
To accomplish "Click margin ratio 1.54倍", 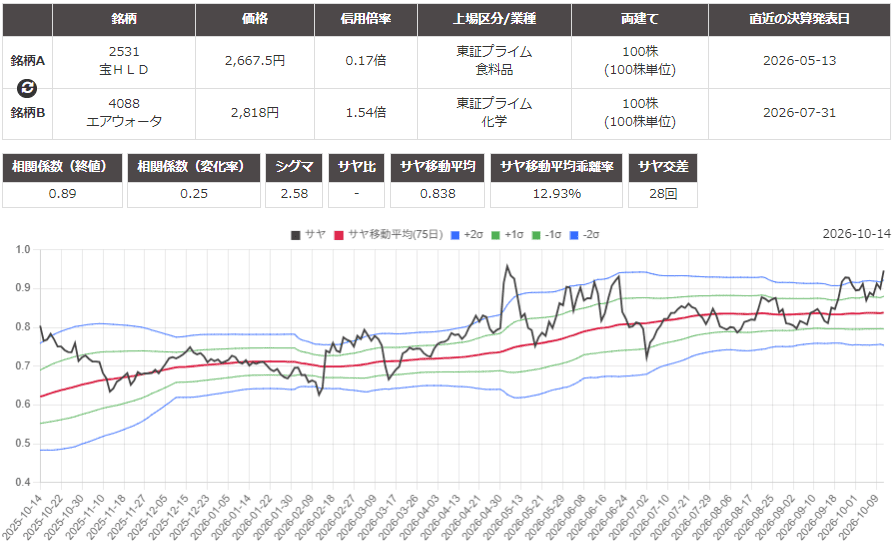I will [x=365, y=112].
